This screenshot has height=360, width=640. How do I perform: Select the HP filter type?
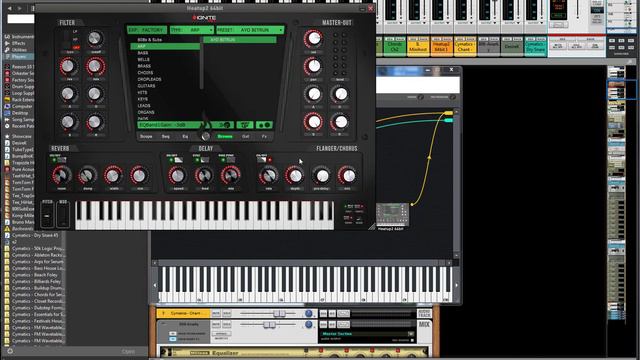point(75,39)
